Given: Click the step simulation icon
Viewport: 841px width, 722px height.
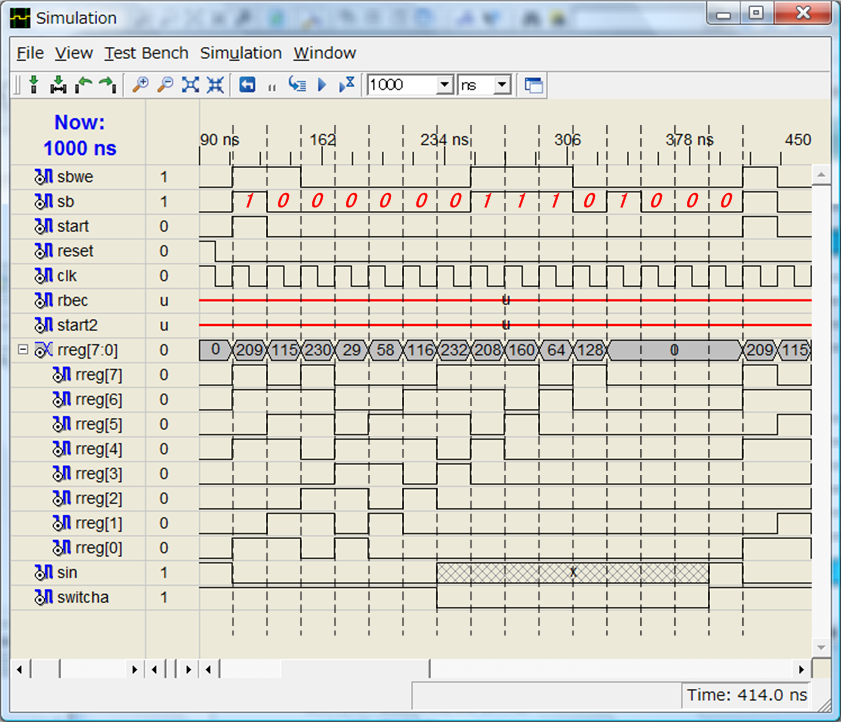Looking at the screenshot, I should (297, 85).
